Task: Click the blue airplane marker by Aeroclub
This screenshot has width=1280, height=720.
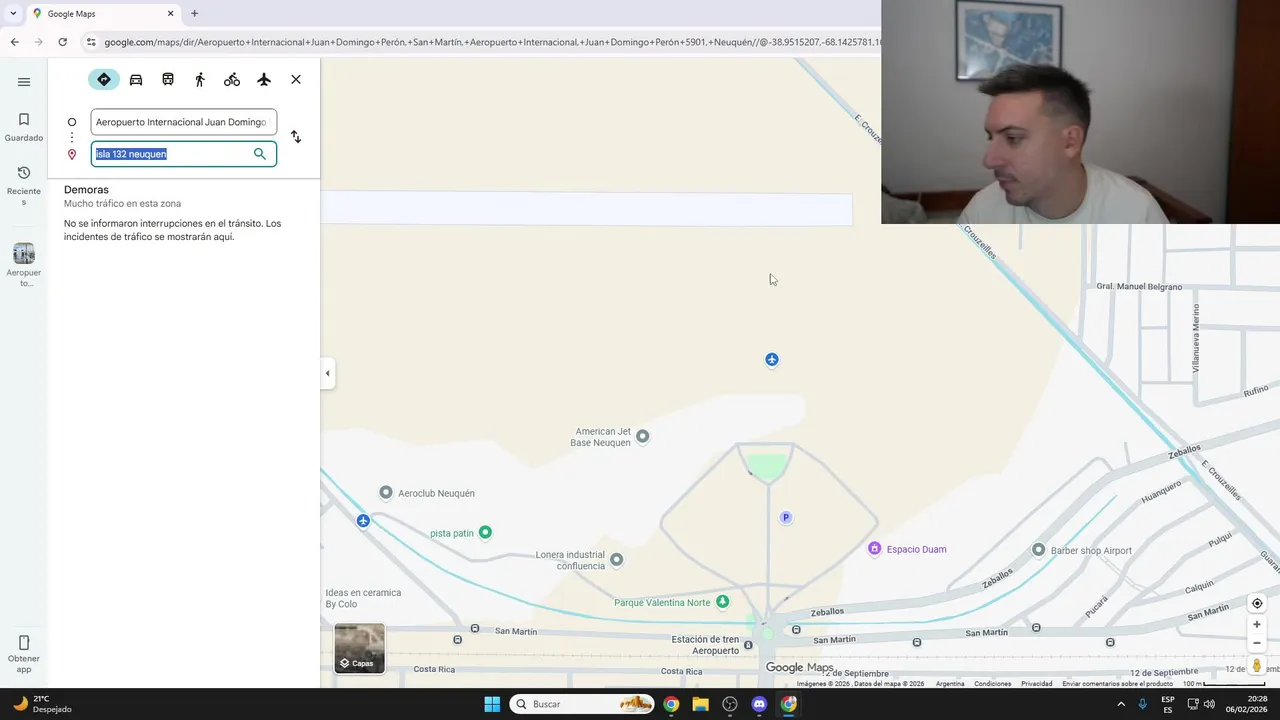Action: tap(363, 521)
